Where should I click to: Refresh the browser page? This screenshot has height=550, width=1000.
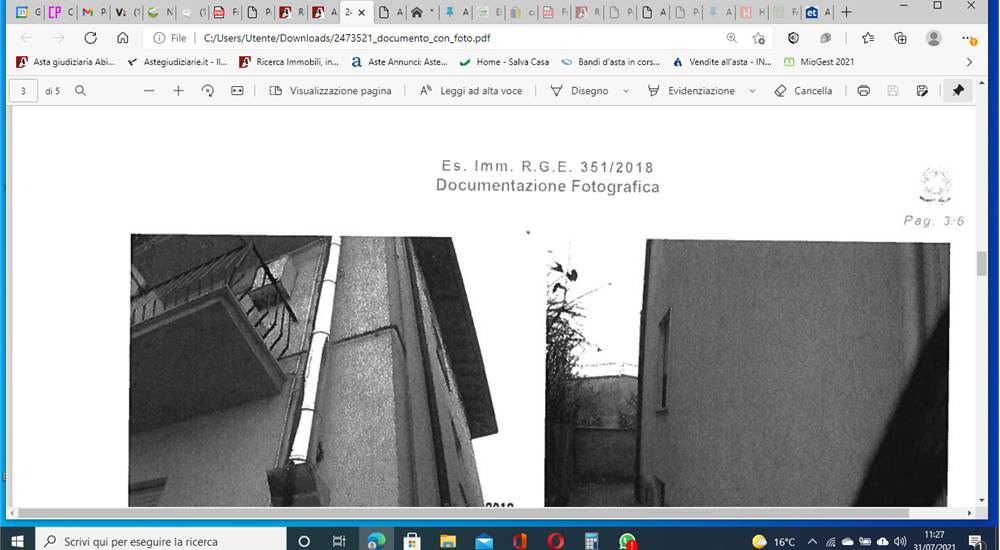[x=91, y=38]
